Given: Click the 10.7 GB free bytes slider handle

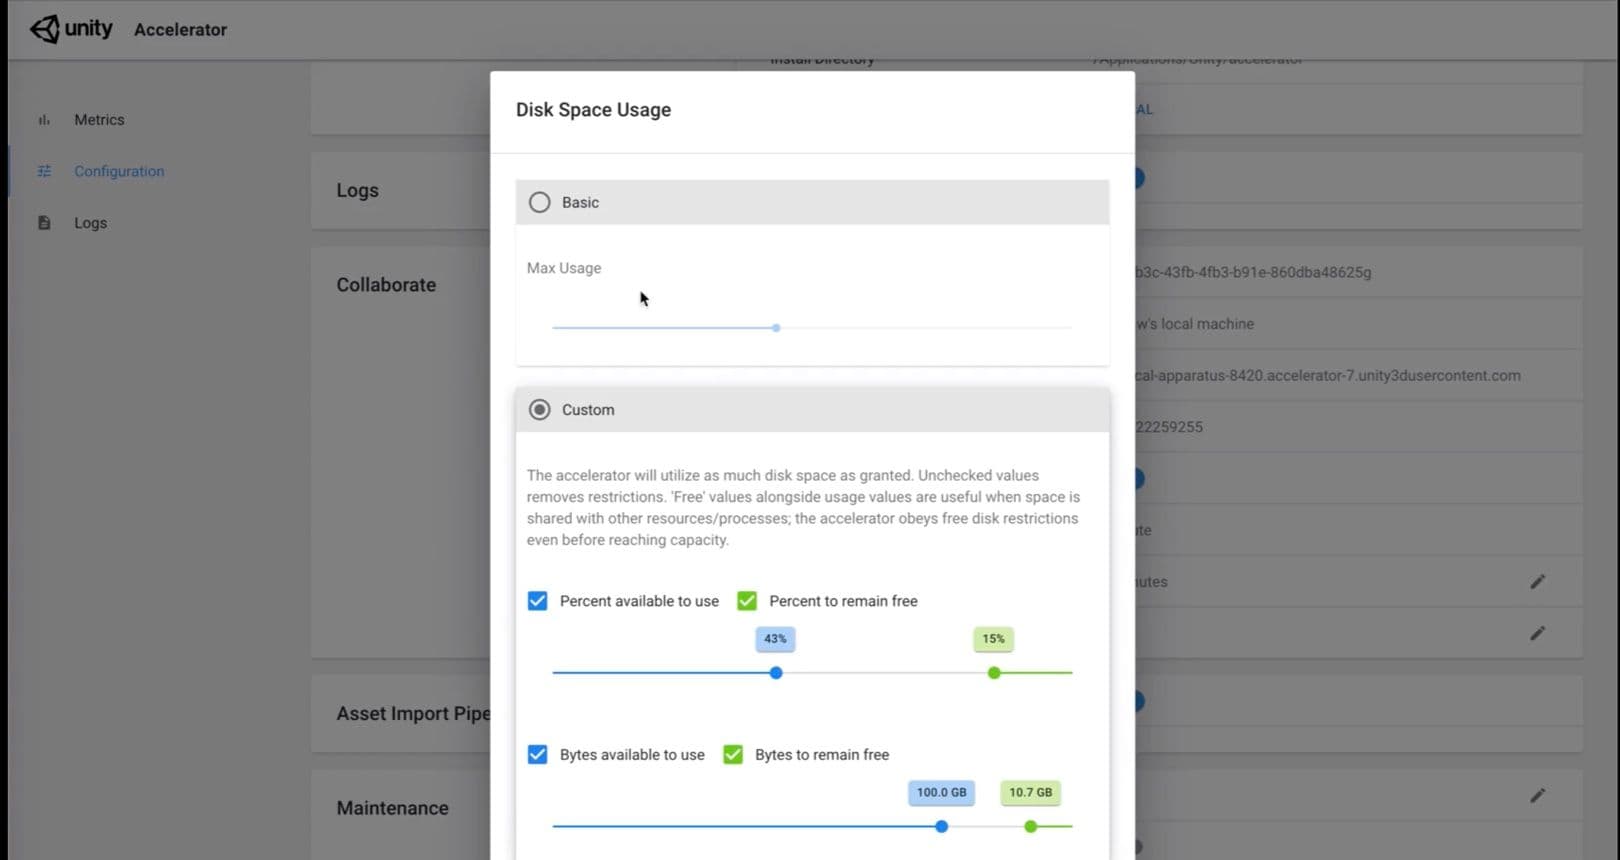Looking at the screenshot, I should point(1031,827).
